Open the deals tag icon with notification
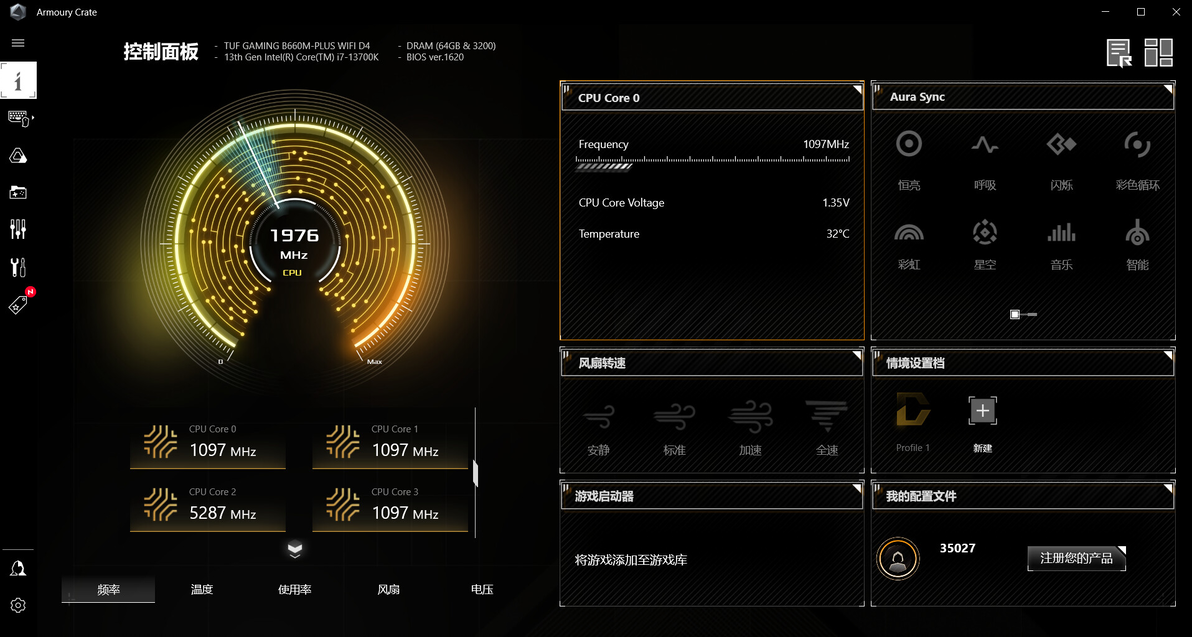The height and width of the screenshot is (637, 1192). pyautogui.click(x=19, y=303)
